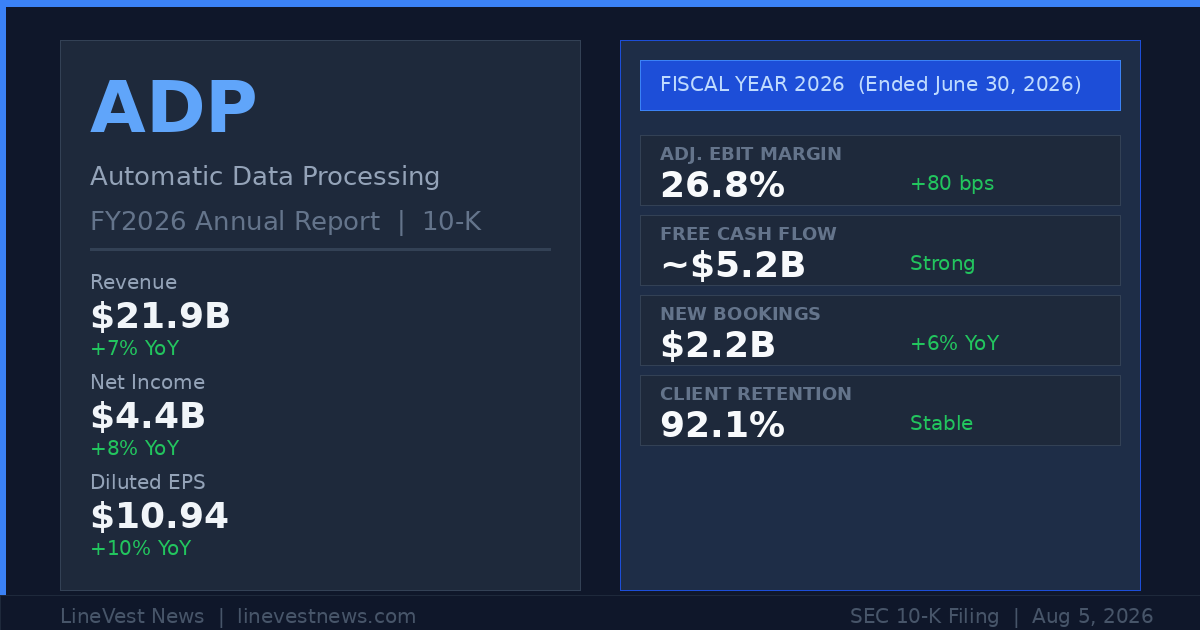Select the $2.2B new bookings value
The width and height of the screenshot is (1200, 630).
[x=717, y=345]
